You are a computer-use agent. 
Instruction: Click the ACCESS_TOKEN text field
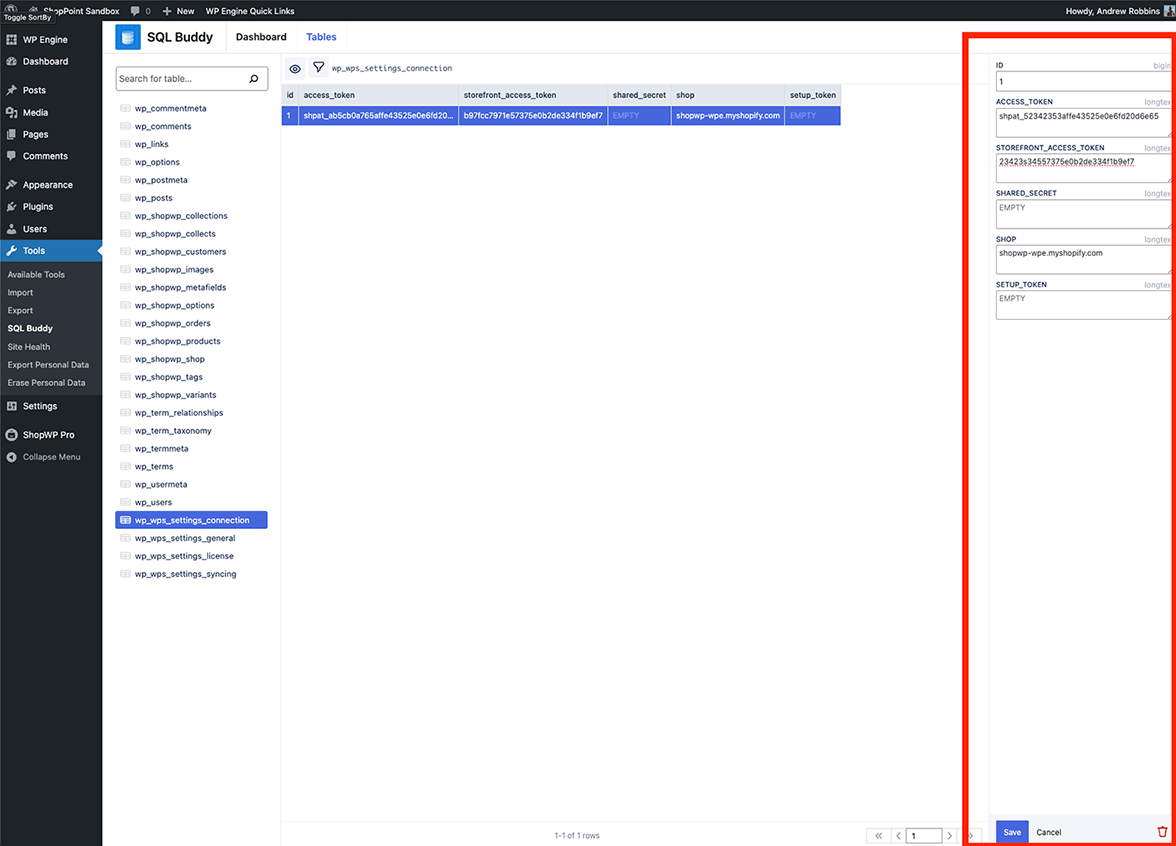pyautogui.click(x=1083, y=122)
